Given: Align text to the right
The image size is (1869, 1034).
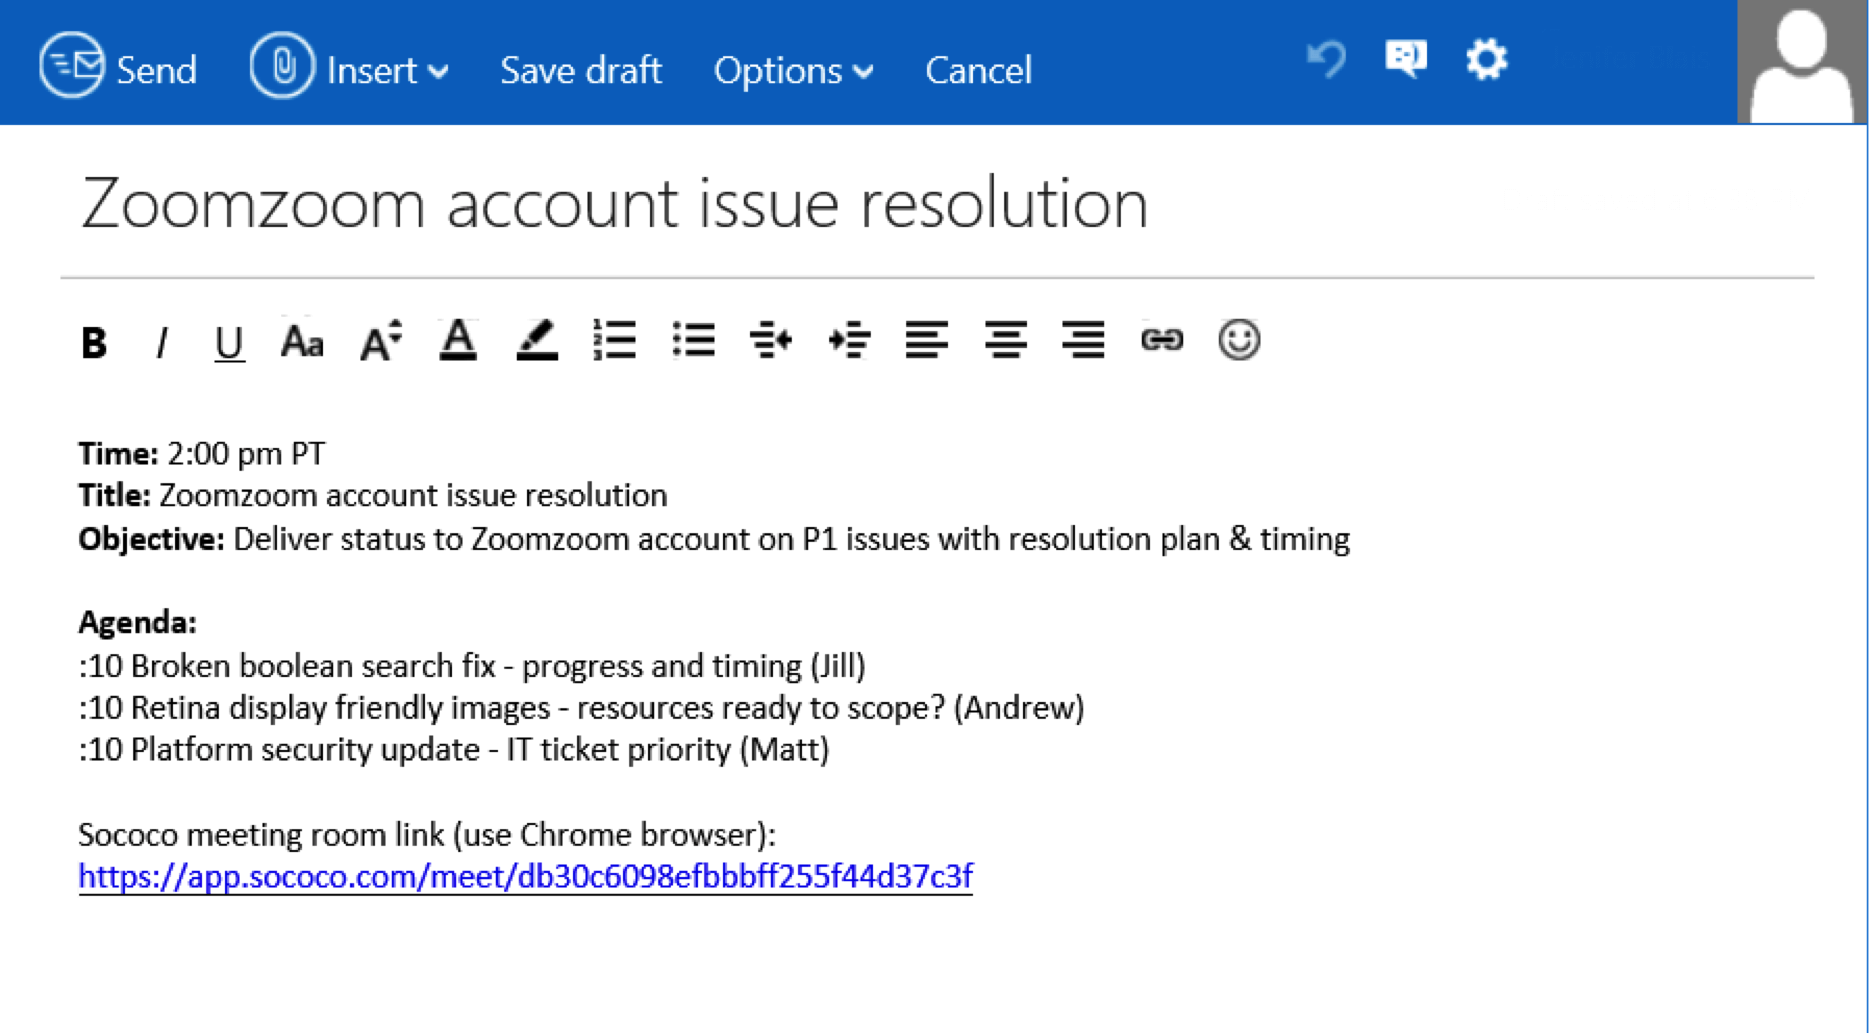Looking at the screenshot, I should (1083, 340).
